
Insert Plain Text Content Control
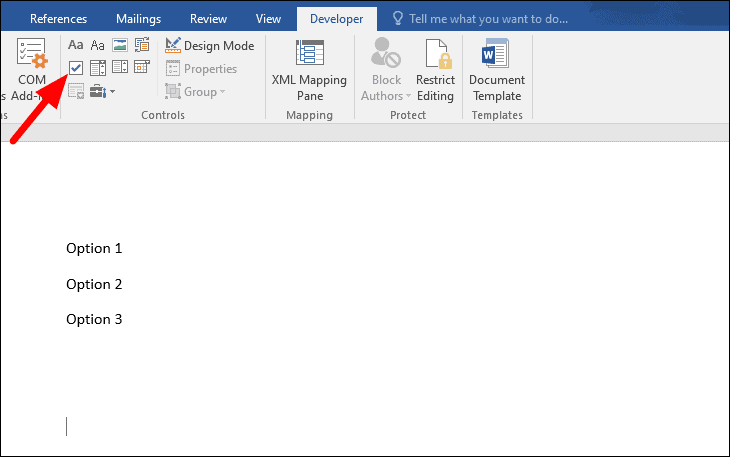(x=98, y=45)
